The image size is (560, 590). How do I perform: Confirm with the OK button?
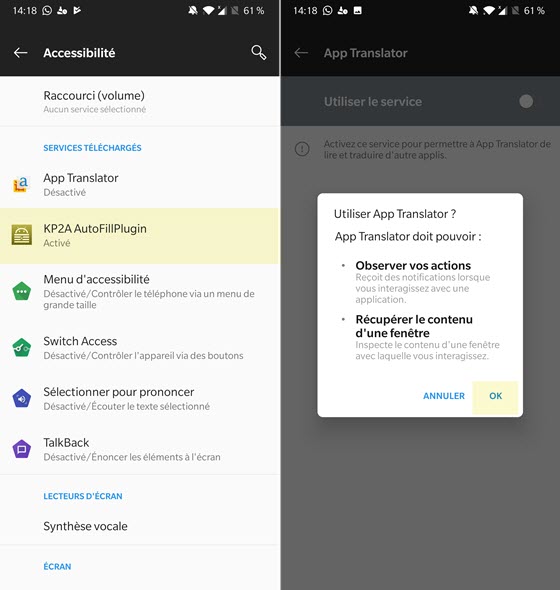495,396
